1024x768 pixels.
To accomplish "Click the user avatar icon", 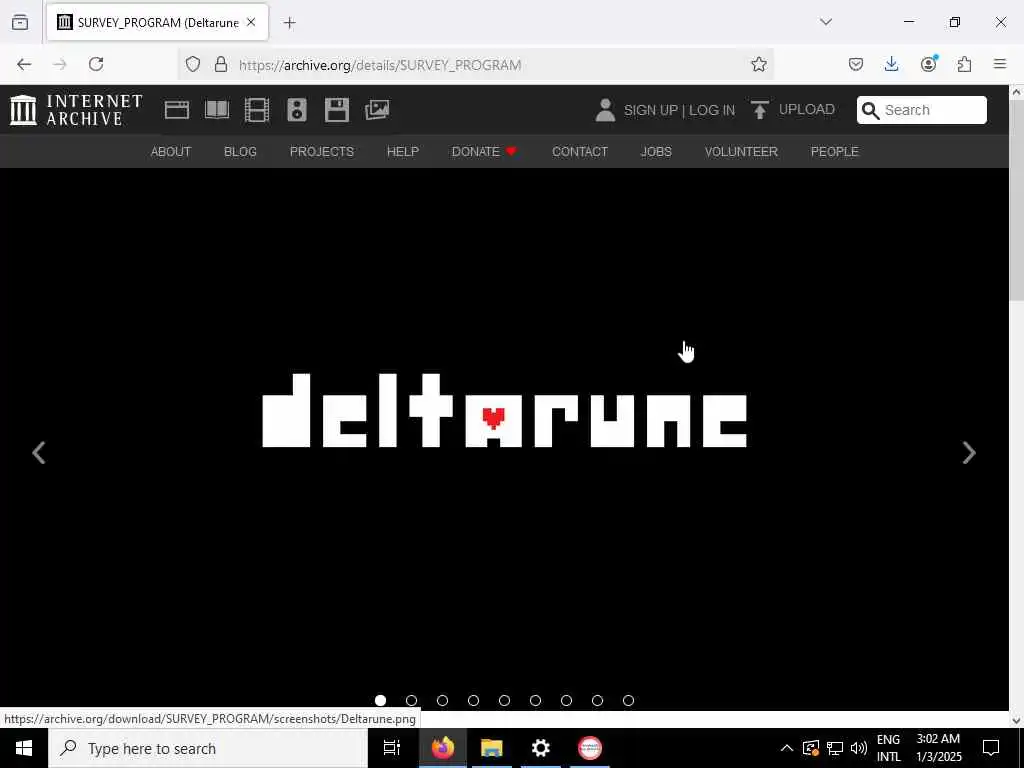I will [x=605, y=110].
